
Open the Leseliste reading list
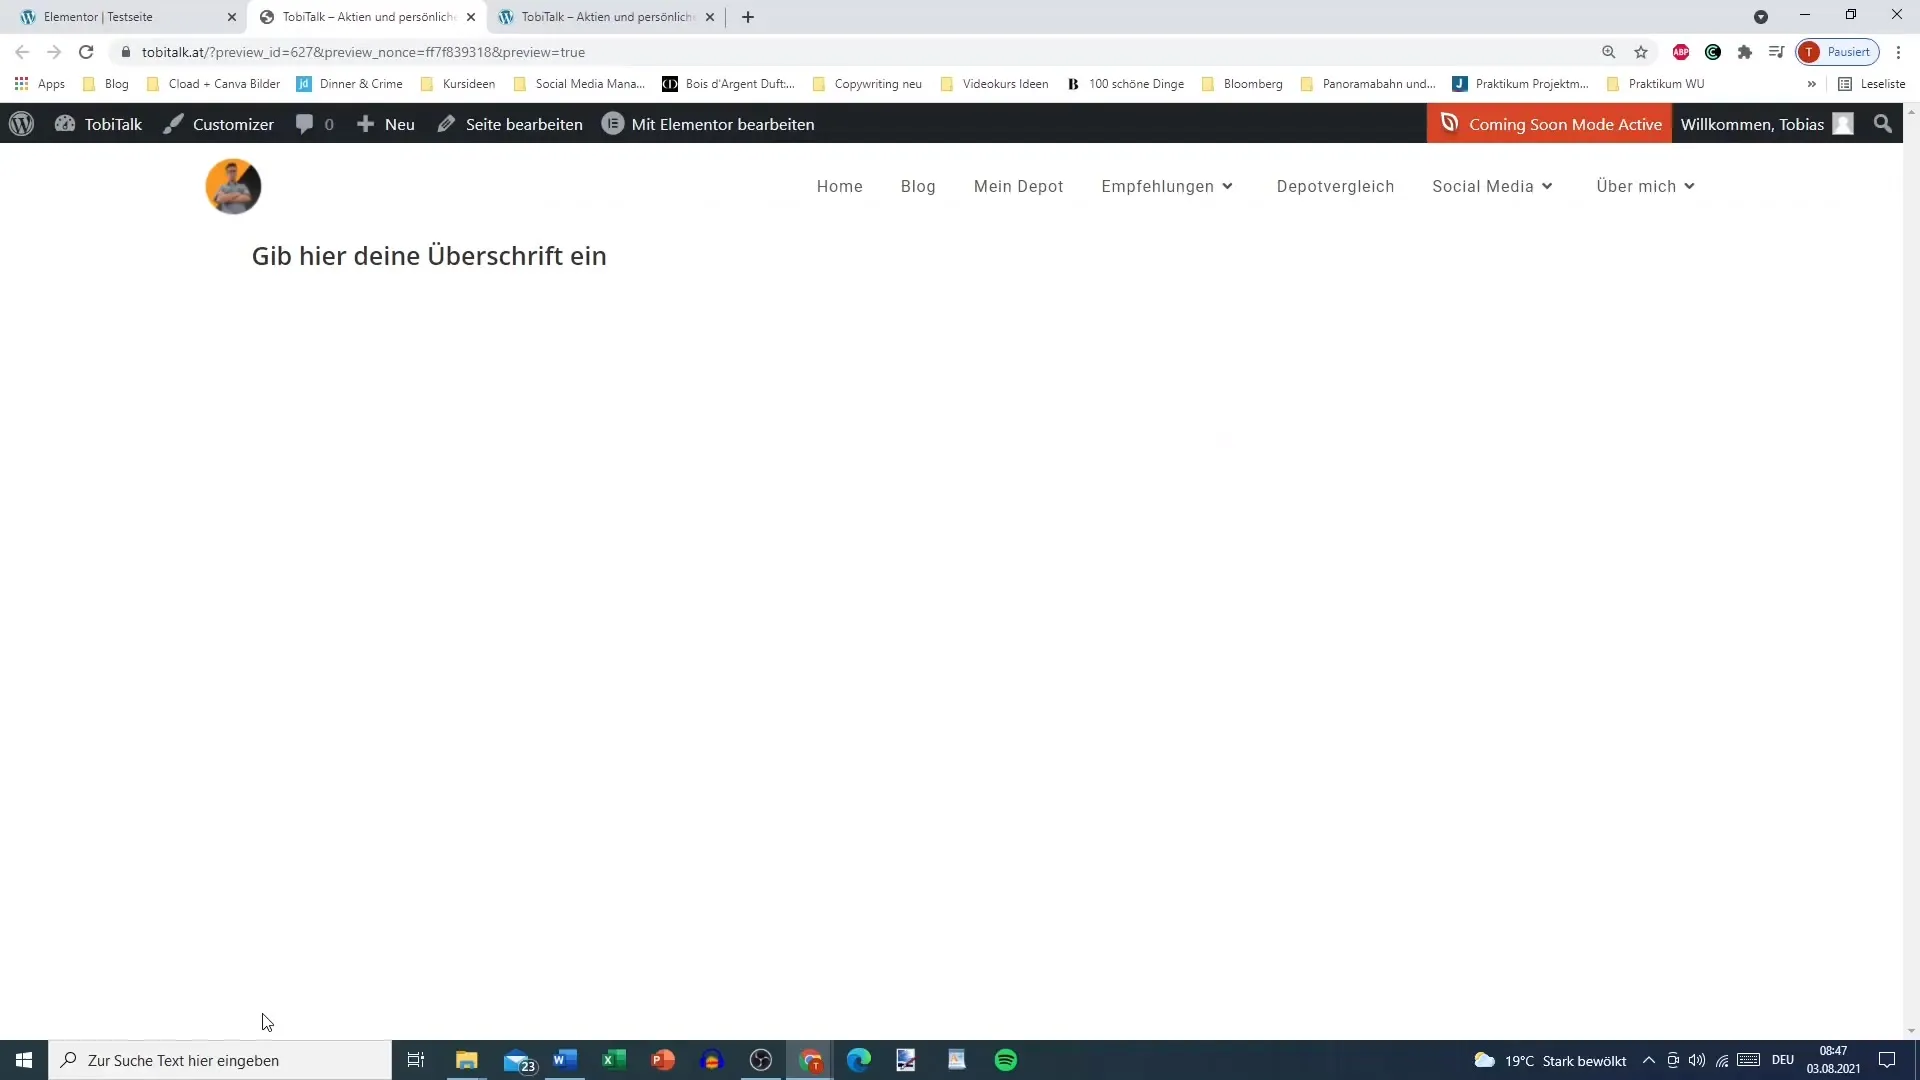(x=1872, y=84)
